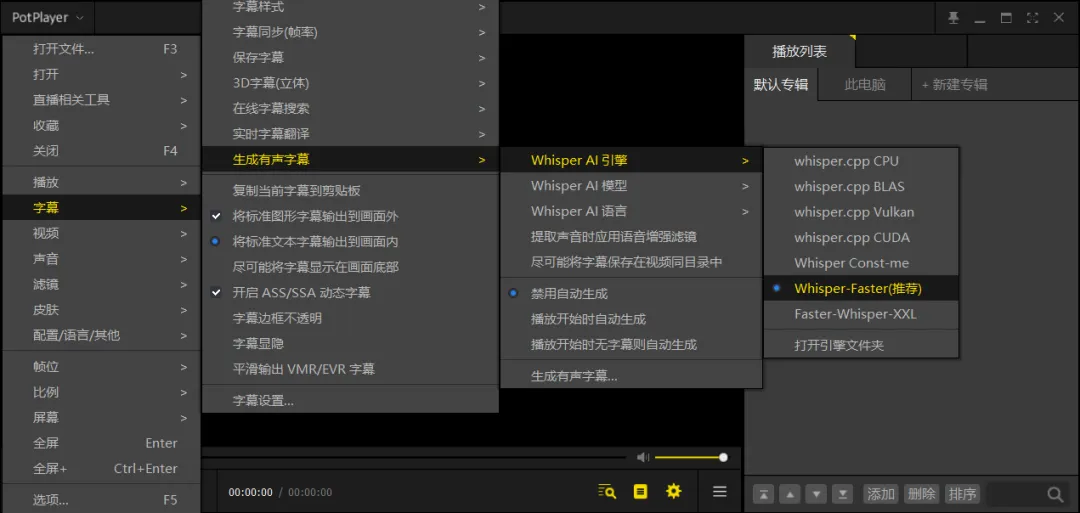The width and height of the screenshot is (1080, 513).
Task: Select whisper.cpp BLAS engine
Action: (861, 187)
